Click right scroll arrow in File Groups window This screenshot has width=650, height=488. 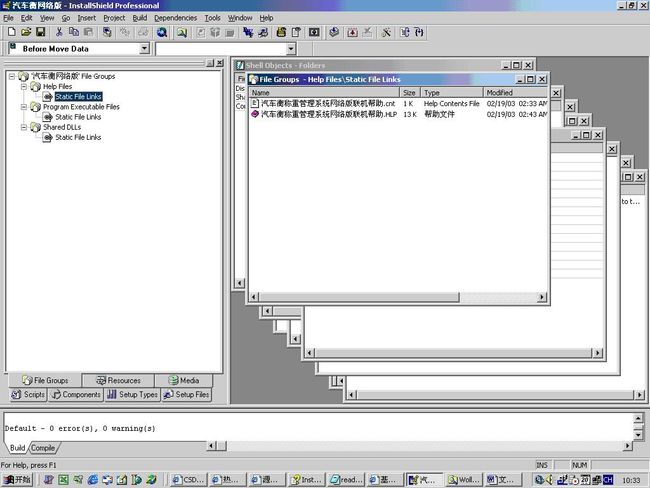(x=541, y=297)
